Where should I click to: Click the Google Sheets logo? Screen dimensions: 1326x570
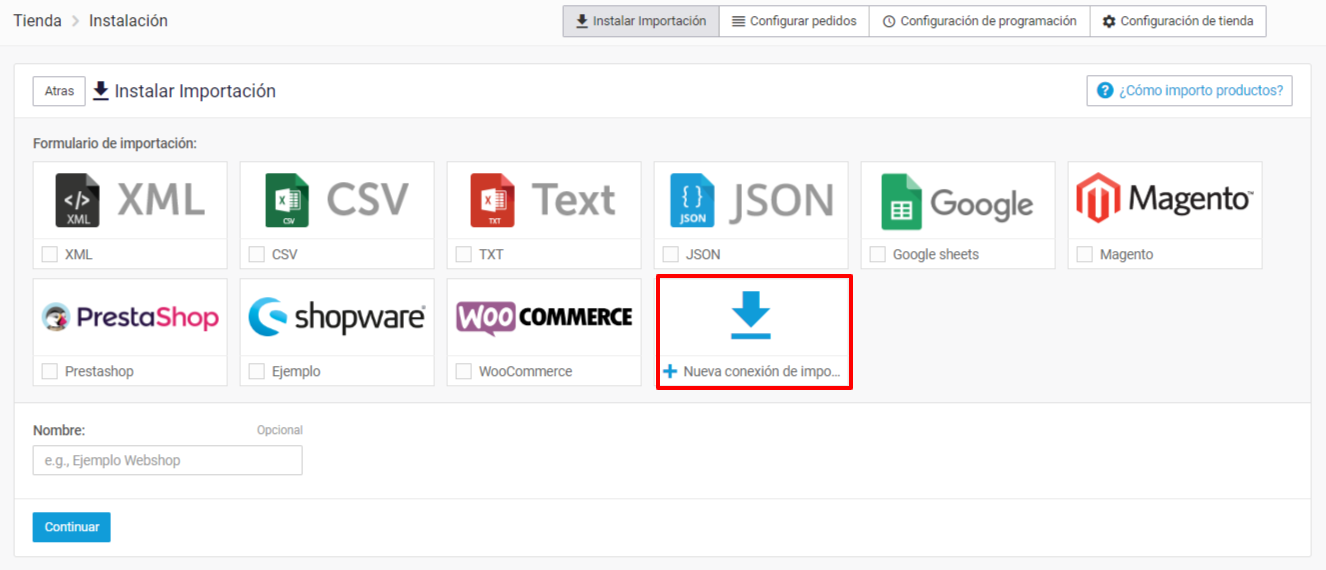pos(958,202)
